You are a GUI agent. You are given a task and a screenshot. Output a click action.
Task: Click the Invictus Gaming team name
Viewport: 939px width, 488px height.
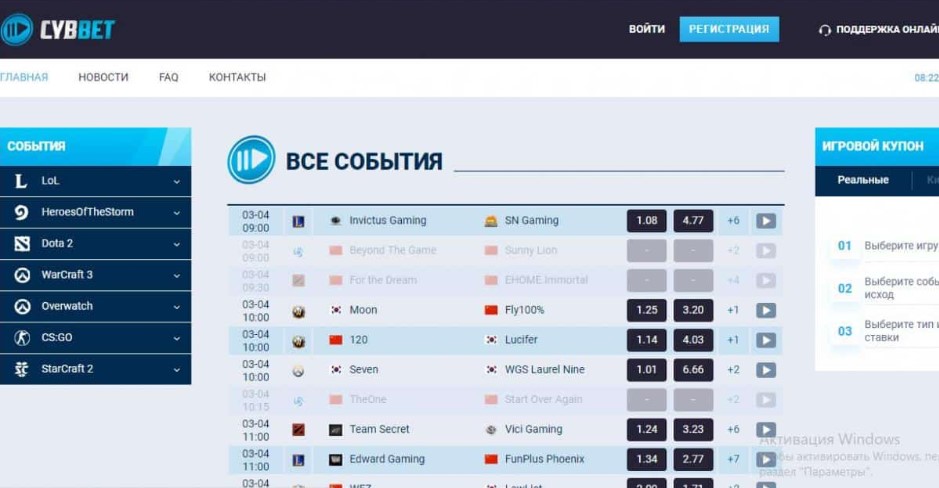[x=387, y=220]
